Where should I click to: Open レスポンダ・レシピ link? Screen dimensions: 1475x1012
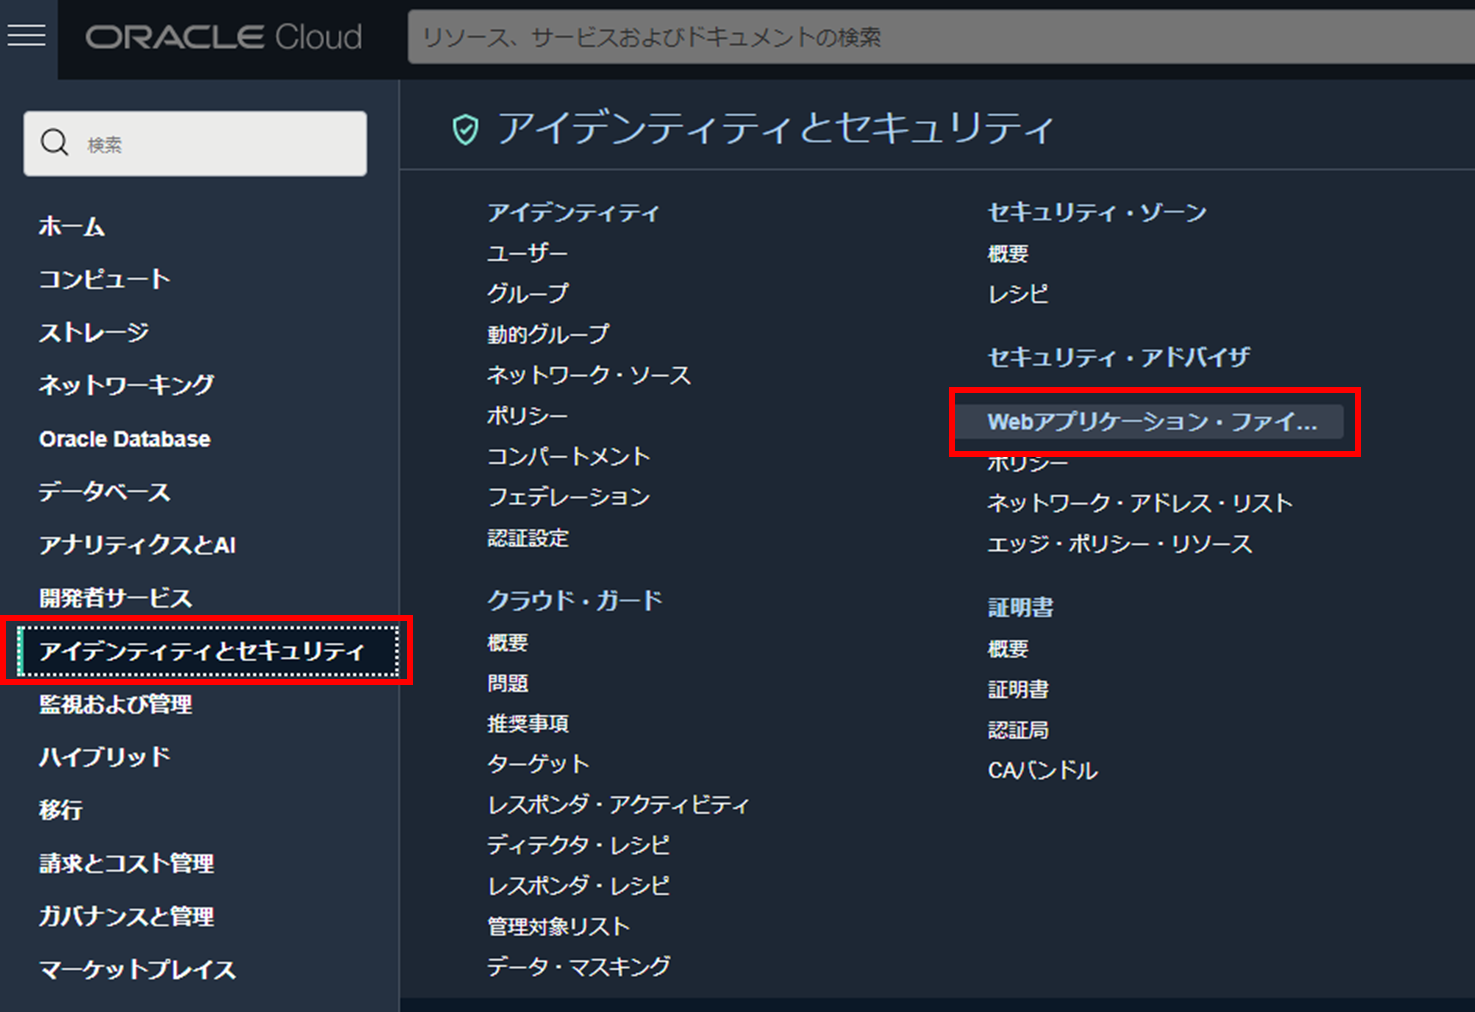(579, 886)
